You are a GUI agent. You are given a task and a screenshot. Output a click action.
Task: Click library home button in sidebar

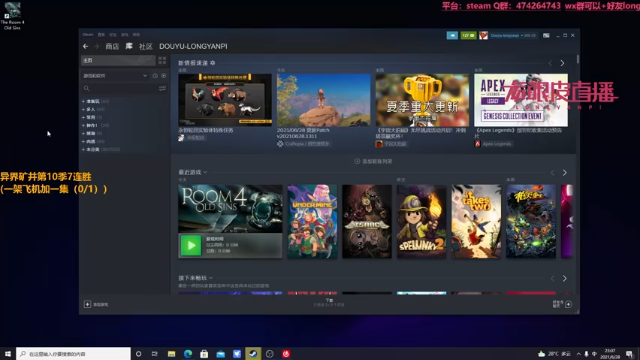[118, 60]
